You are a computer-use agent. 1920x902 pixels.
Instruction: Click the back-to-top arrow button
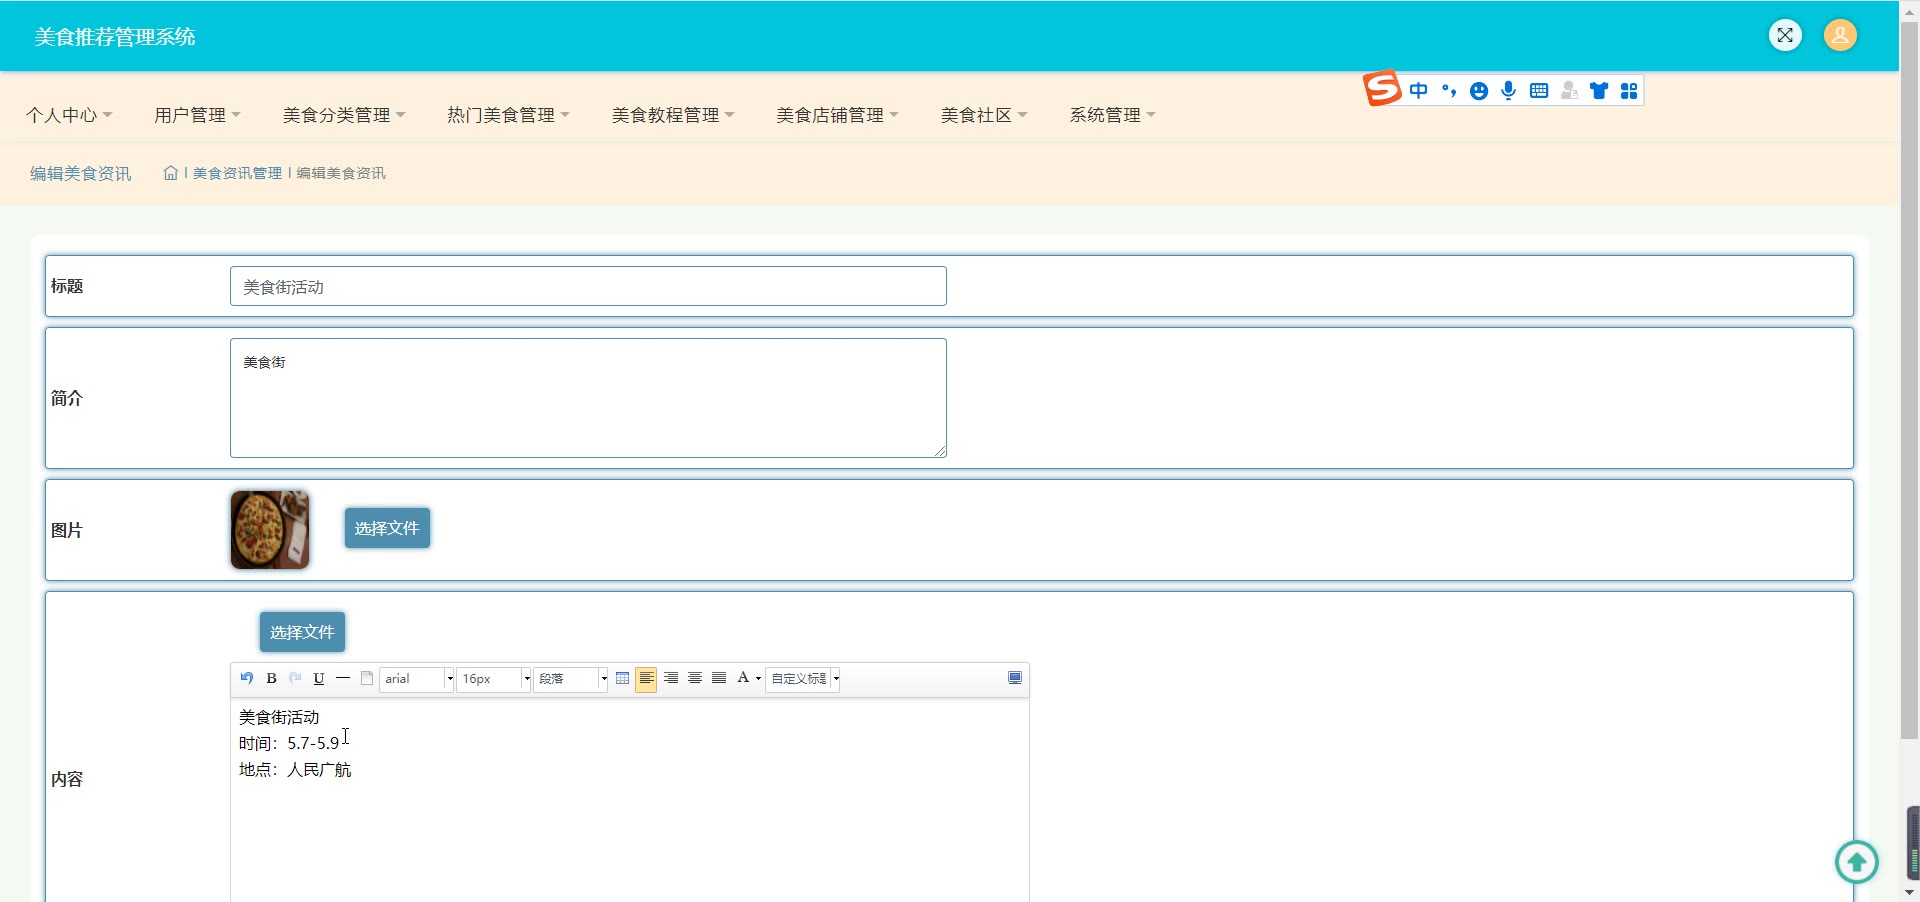1857,862
